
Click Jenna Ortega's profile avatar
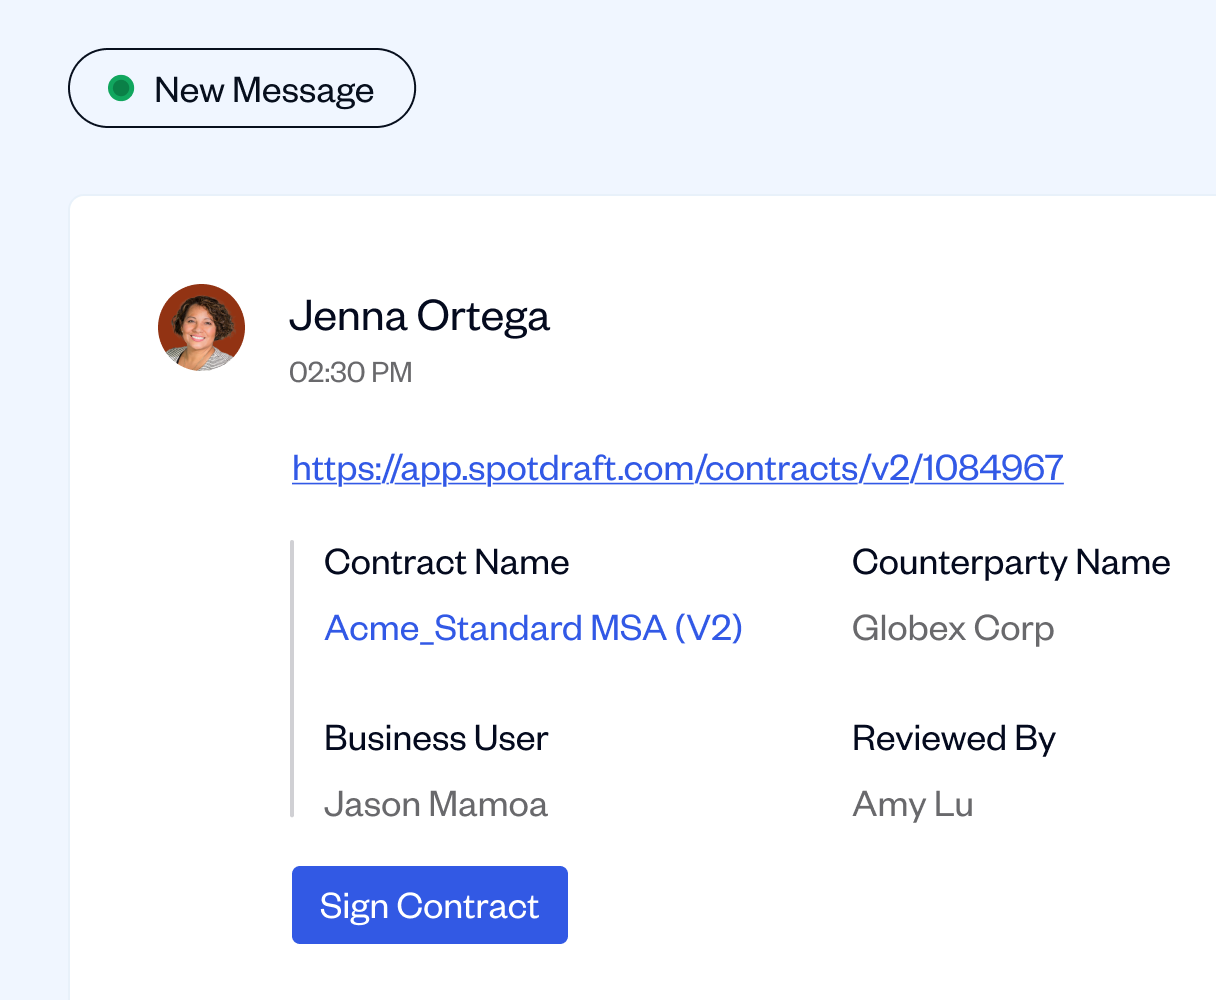pos(202,327)
